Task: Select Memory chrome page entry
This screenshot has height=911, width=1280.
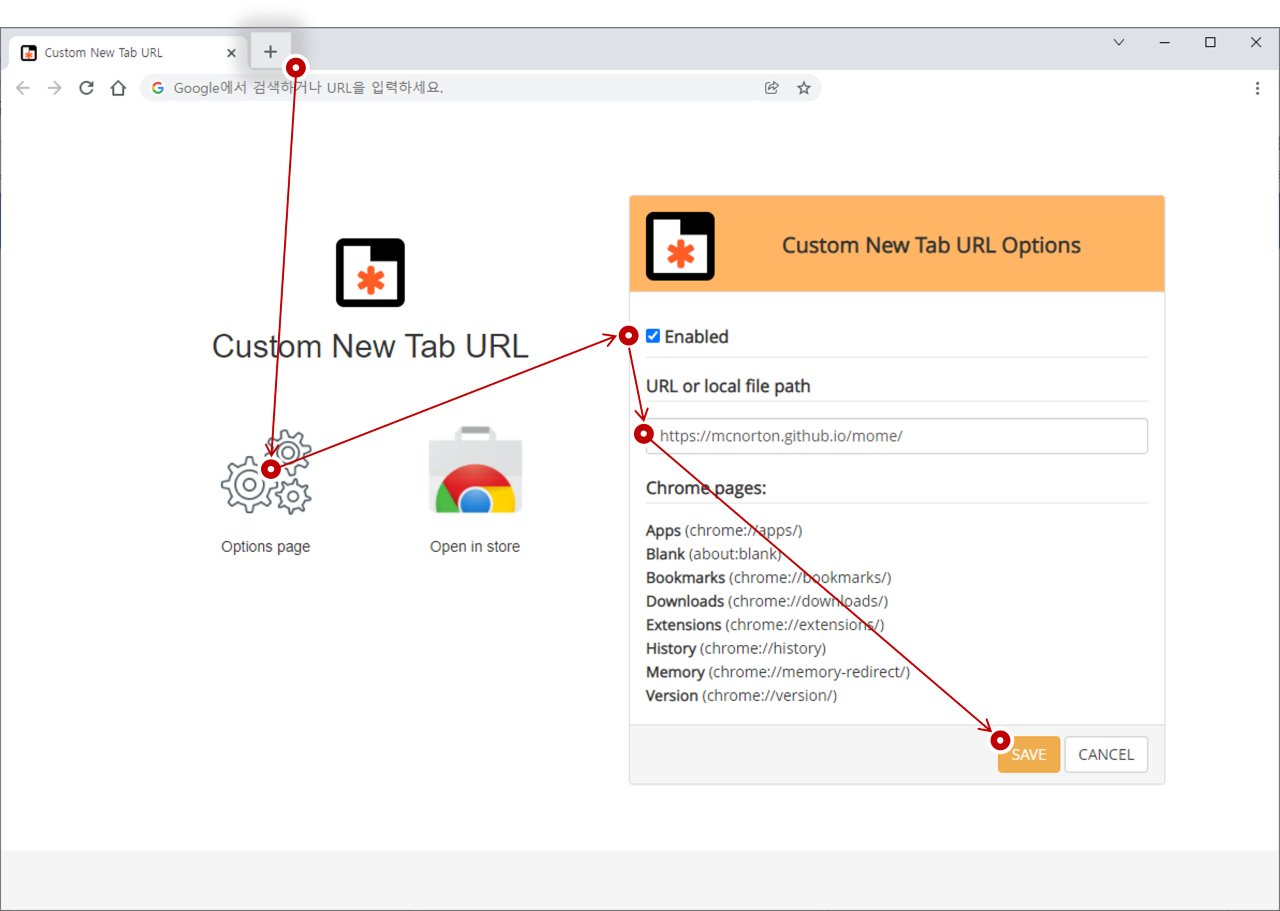Action: tap(778, 672)
